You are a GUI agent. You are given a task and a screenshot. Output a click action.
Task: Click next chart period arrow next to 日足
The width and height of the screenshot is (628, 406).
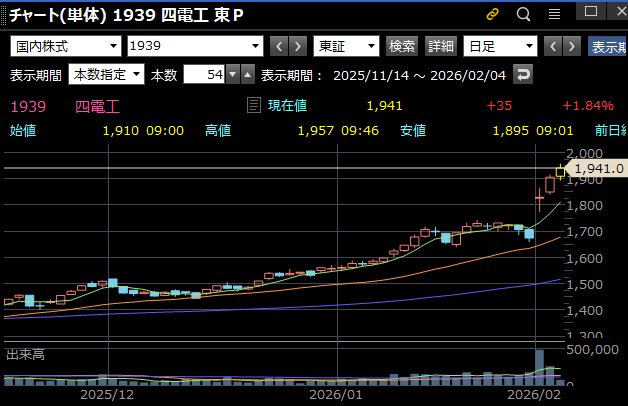pyautogui.click(x=571, y=47)
